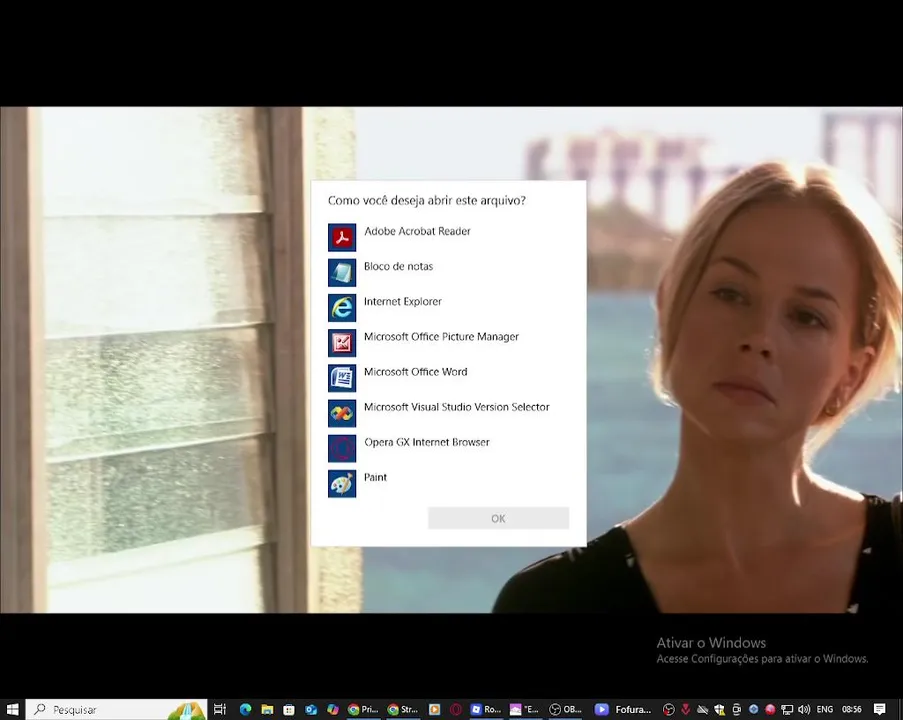Switch to the "E..." photo taskbar window
This screenshot has width=903, height=720.
click(525, 709)
